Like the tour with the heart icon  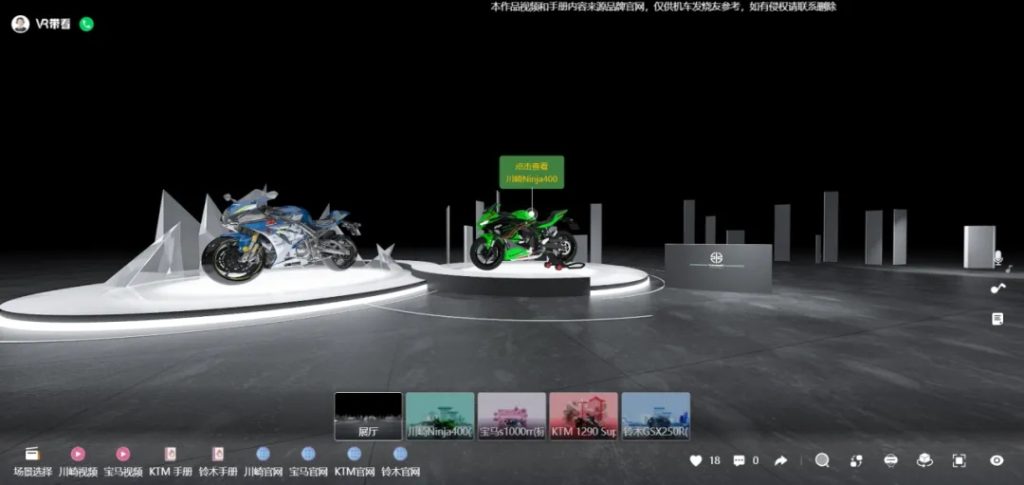tap(696, 460)
